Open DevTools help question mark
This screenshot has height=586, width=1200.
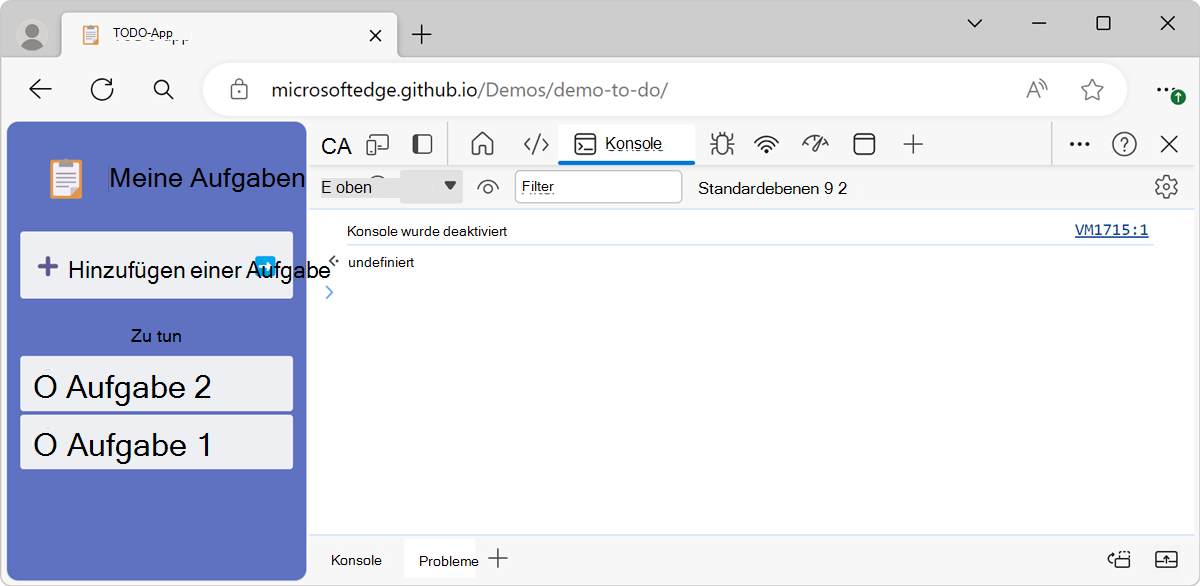1124,144
